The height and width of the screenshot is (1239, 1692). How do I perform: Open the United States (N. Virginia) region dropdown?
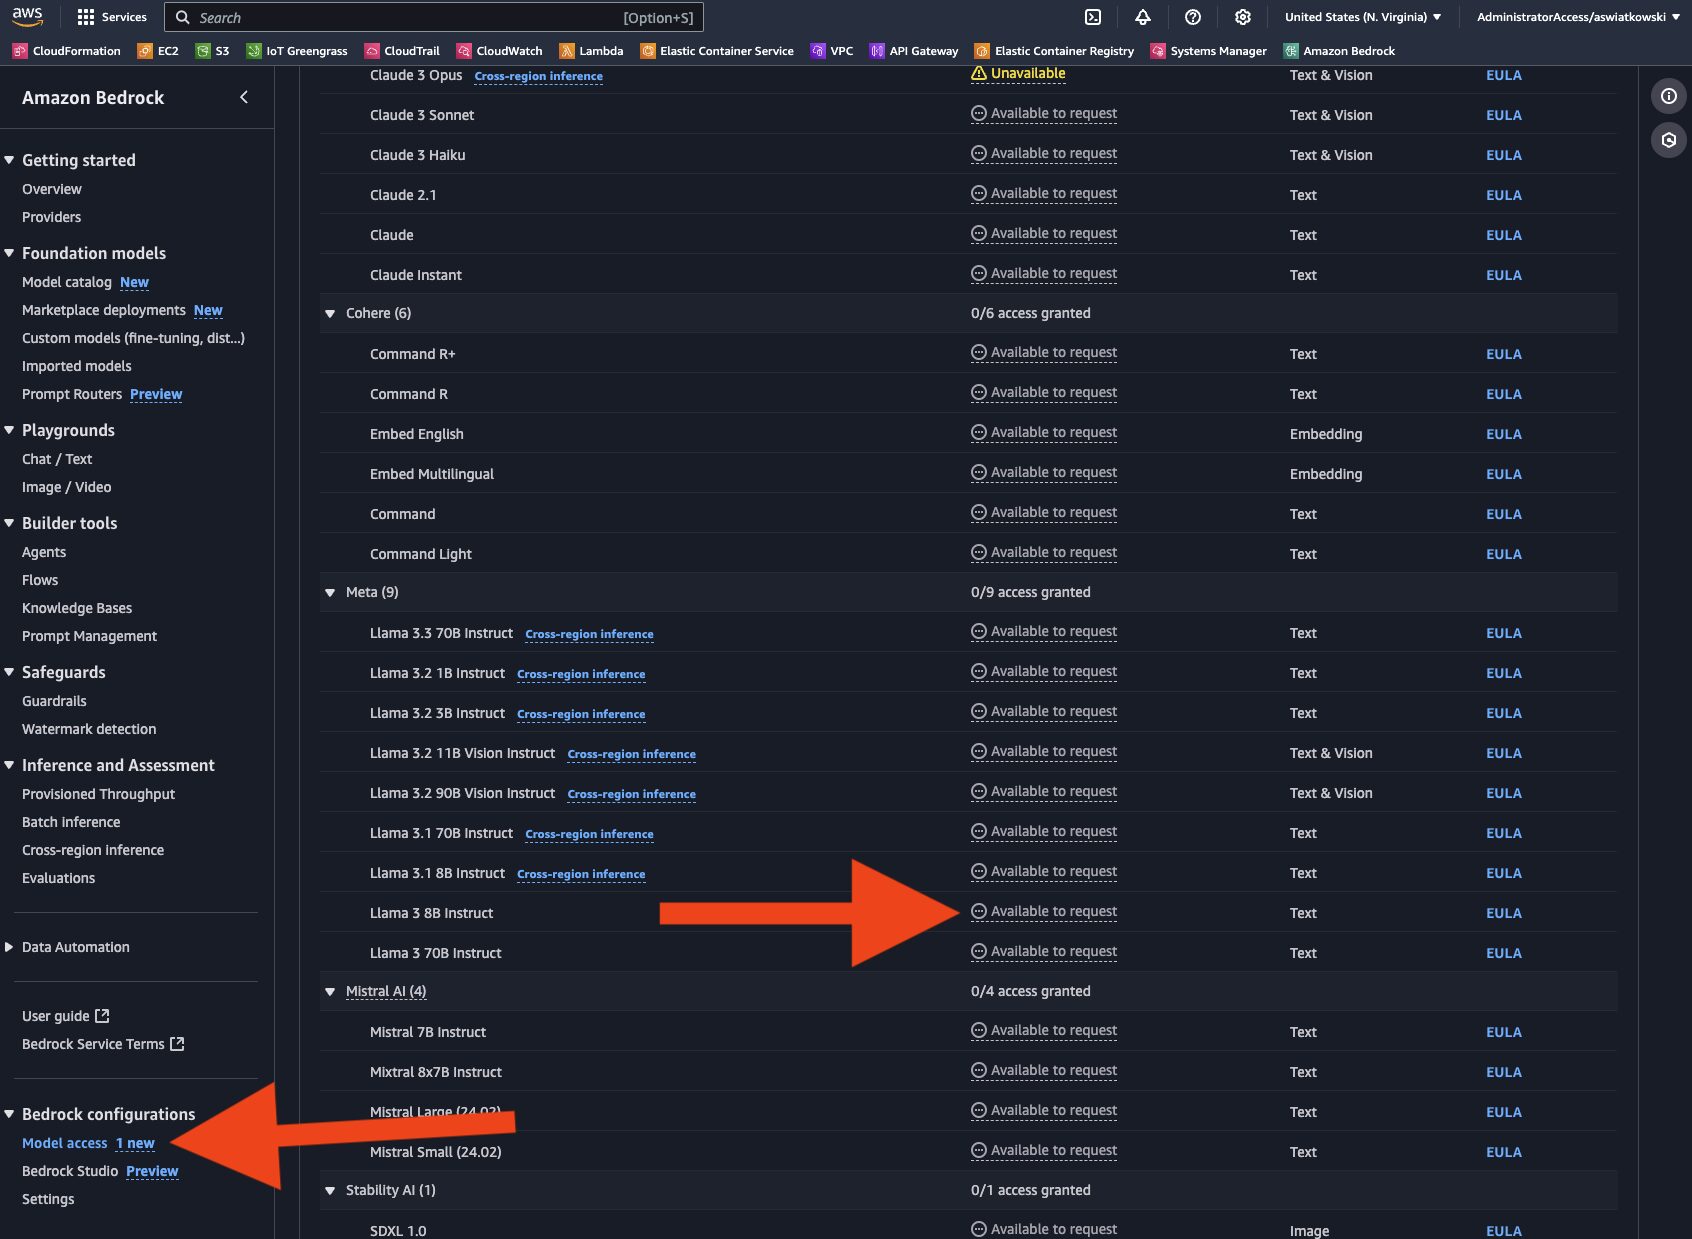tap(1362, 16)
